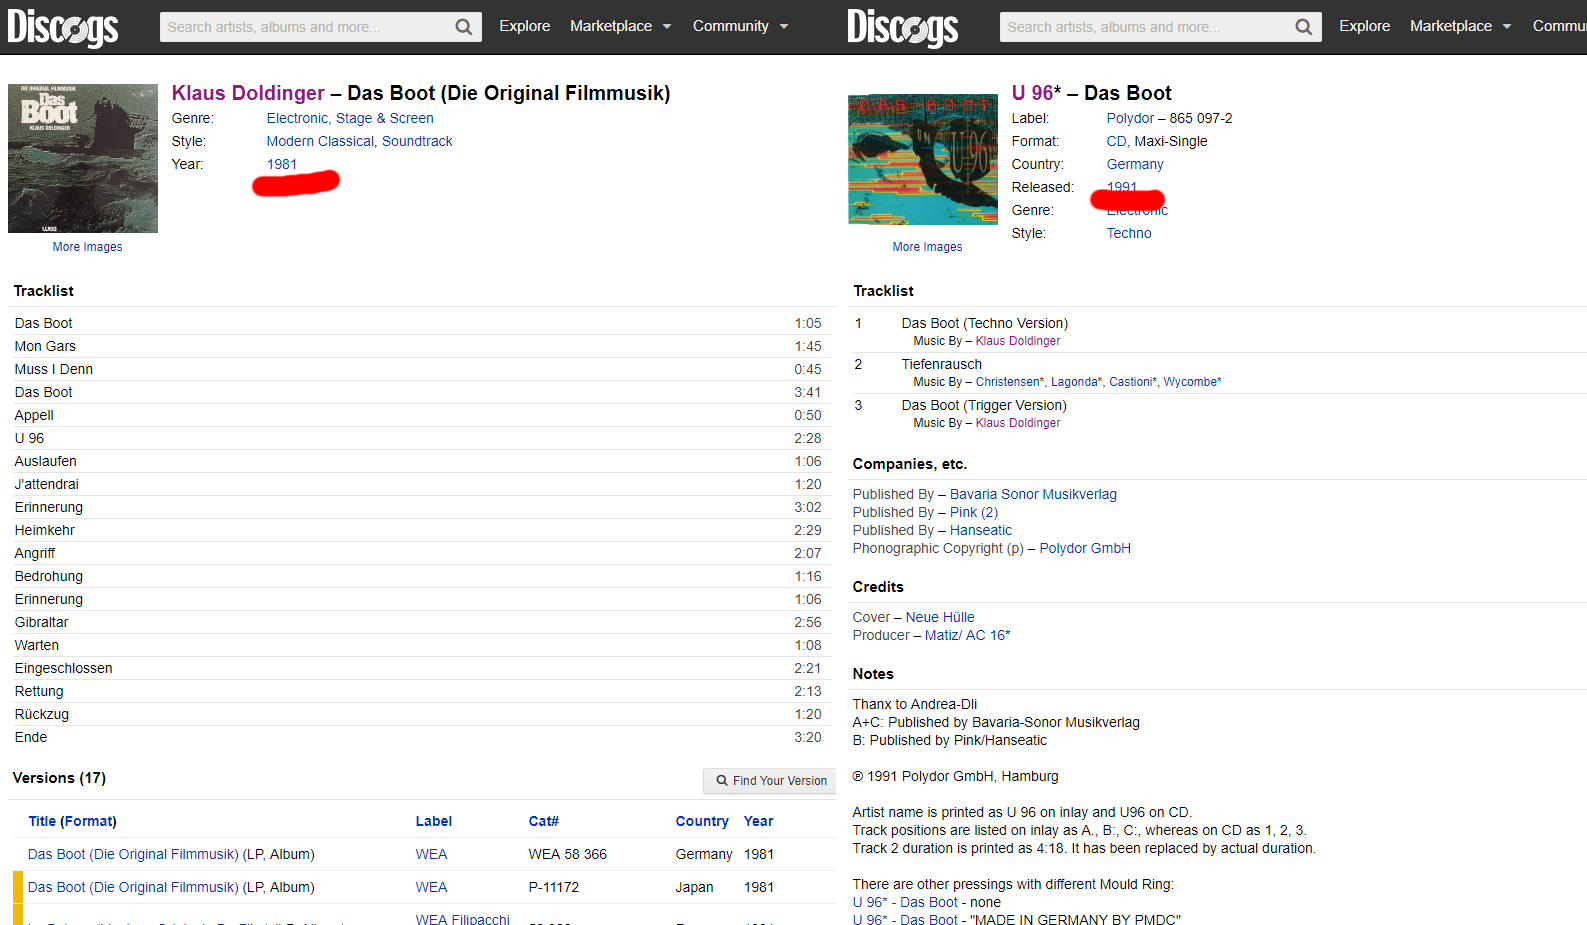Open the Wycombe credit link
The width and height of the screenshot is (1587, 925).
click(x=1190, y=382)
